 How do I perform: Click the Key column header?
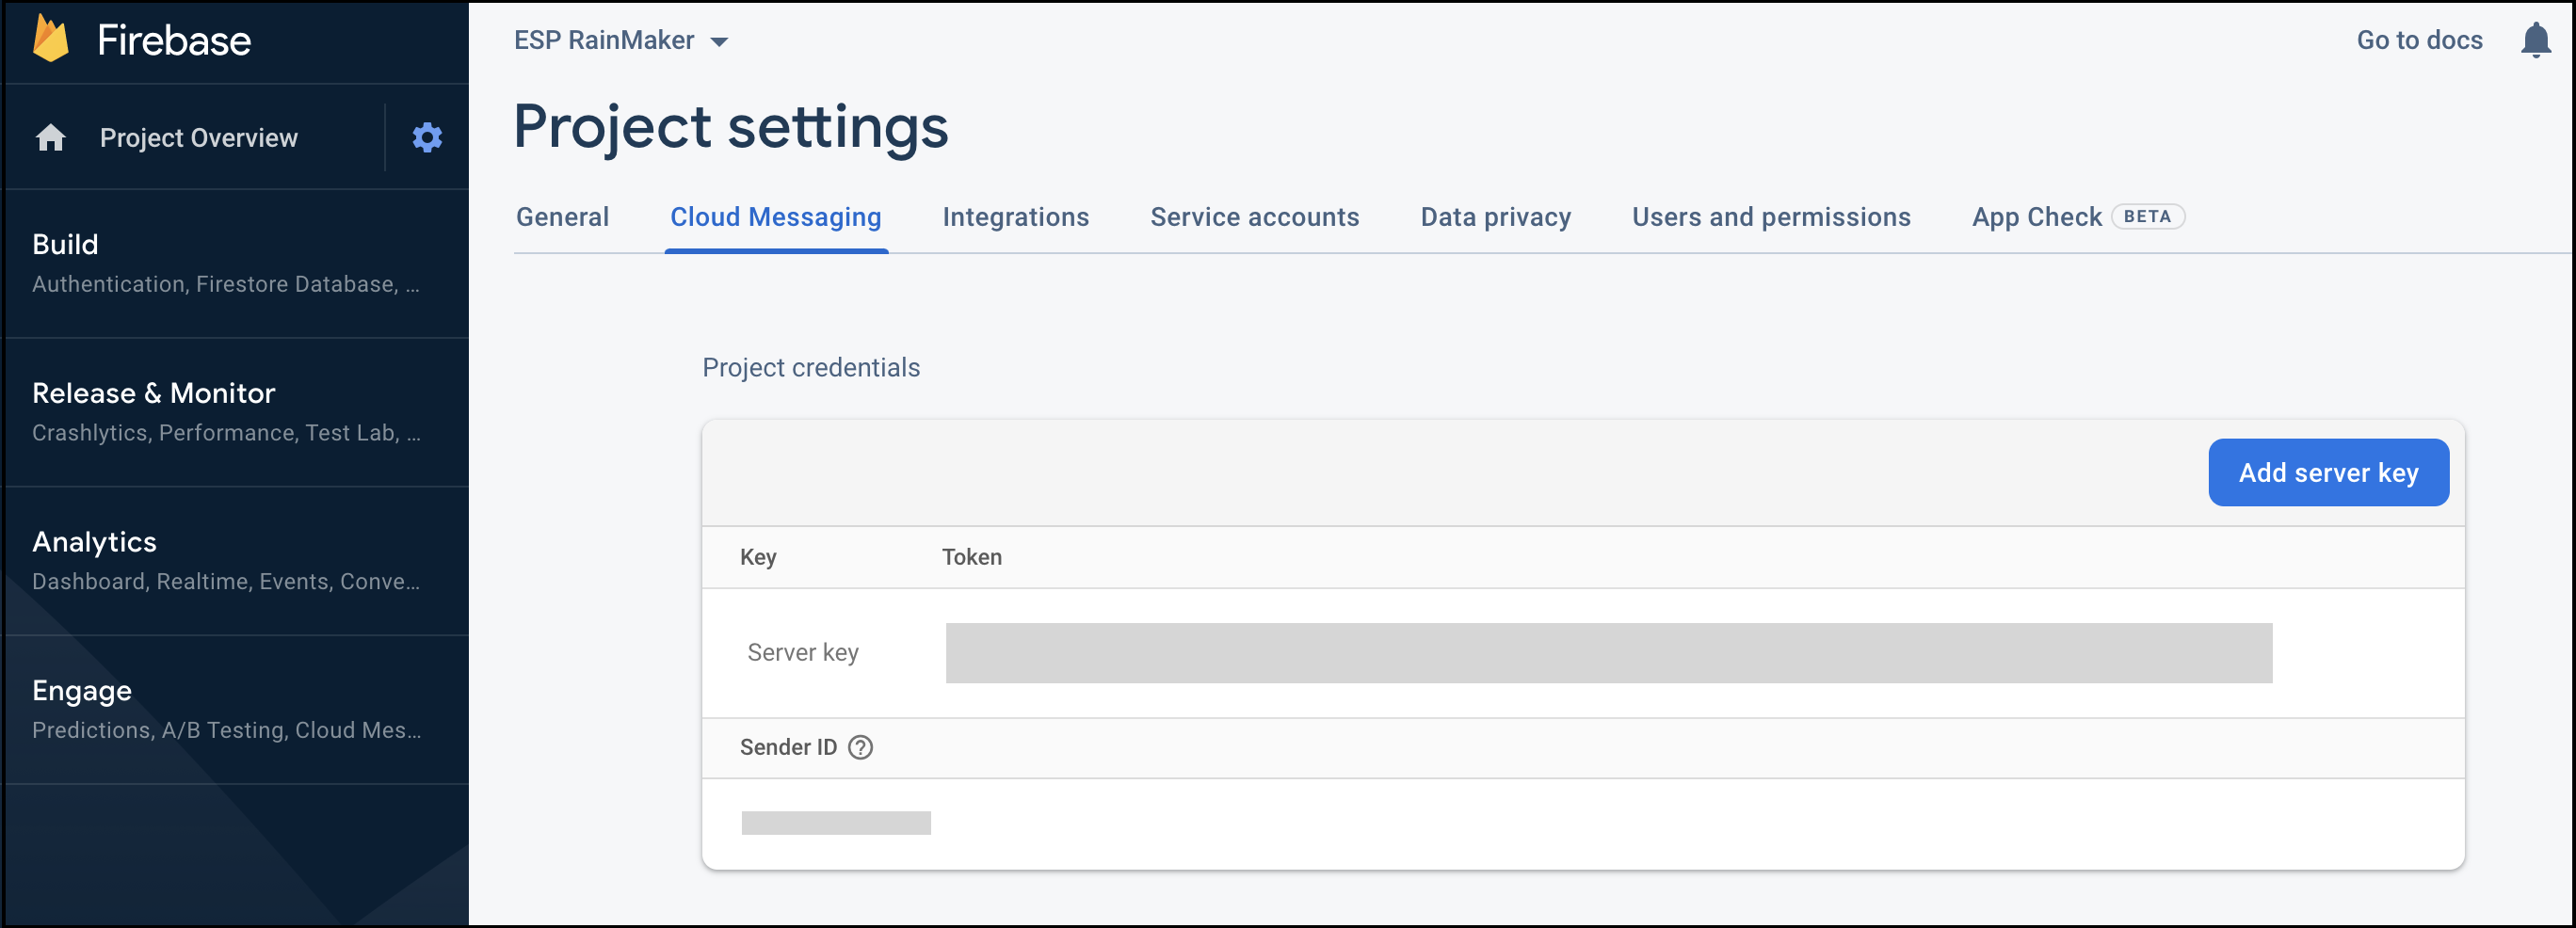[758, 557]
